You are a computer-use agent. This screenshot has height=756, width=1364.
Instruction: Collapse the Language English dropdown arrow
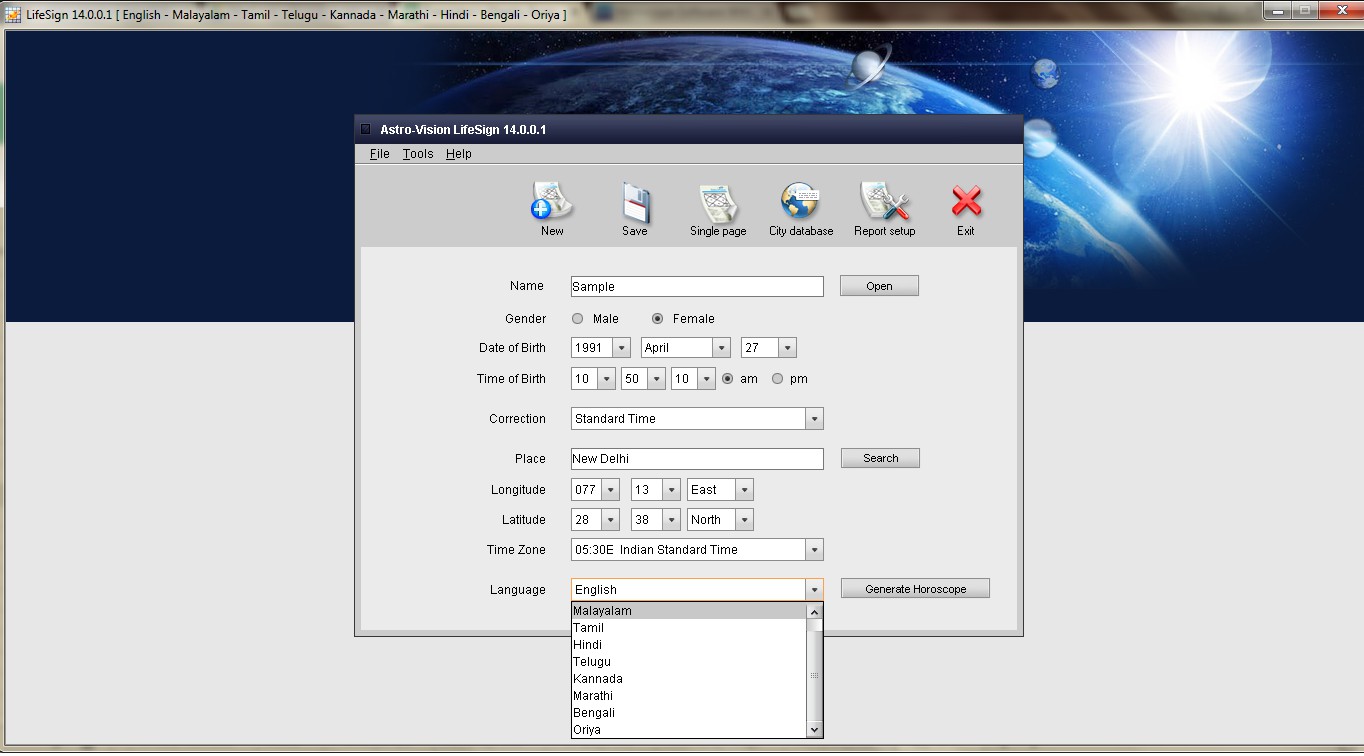(814, 590)
